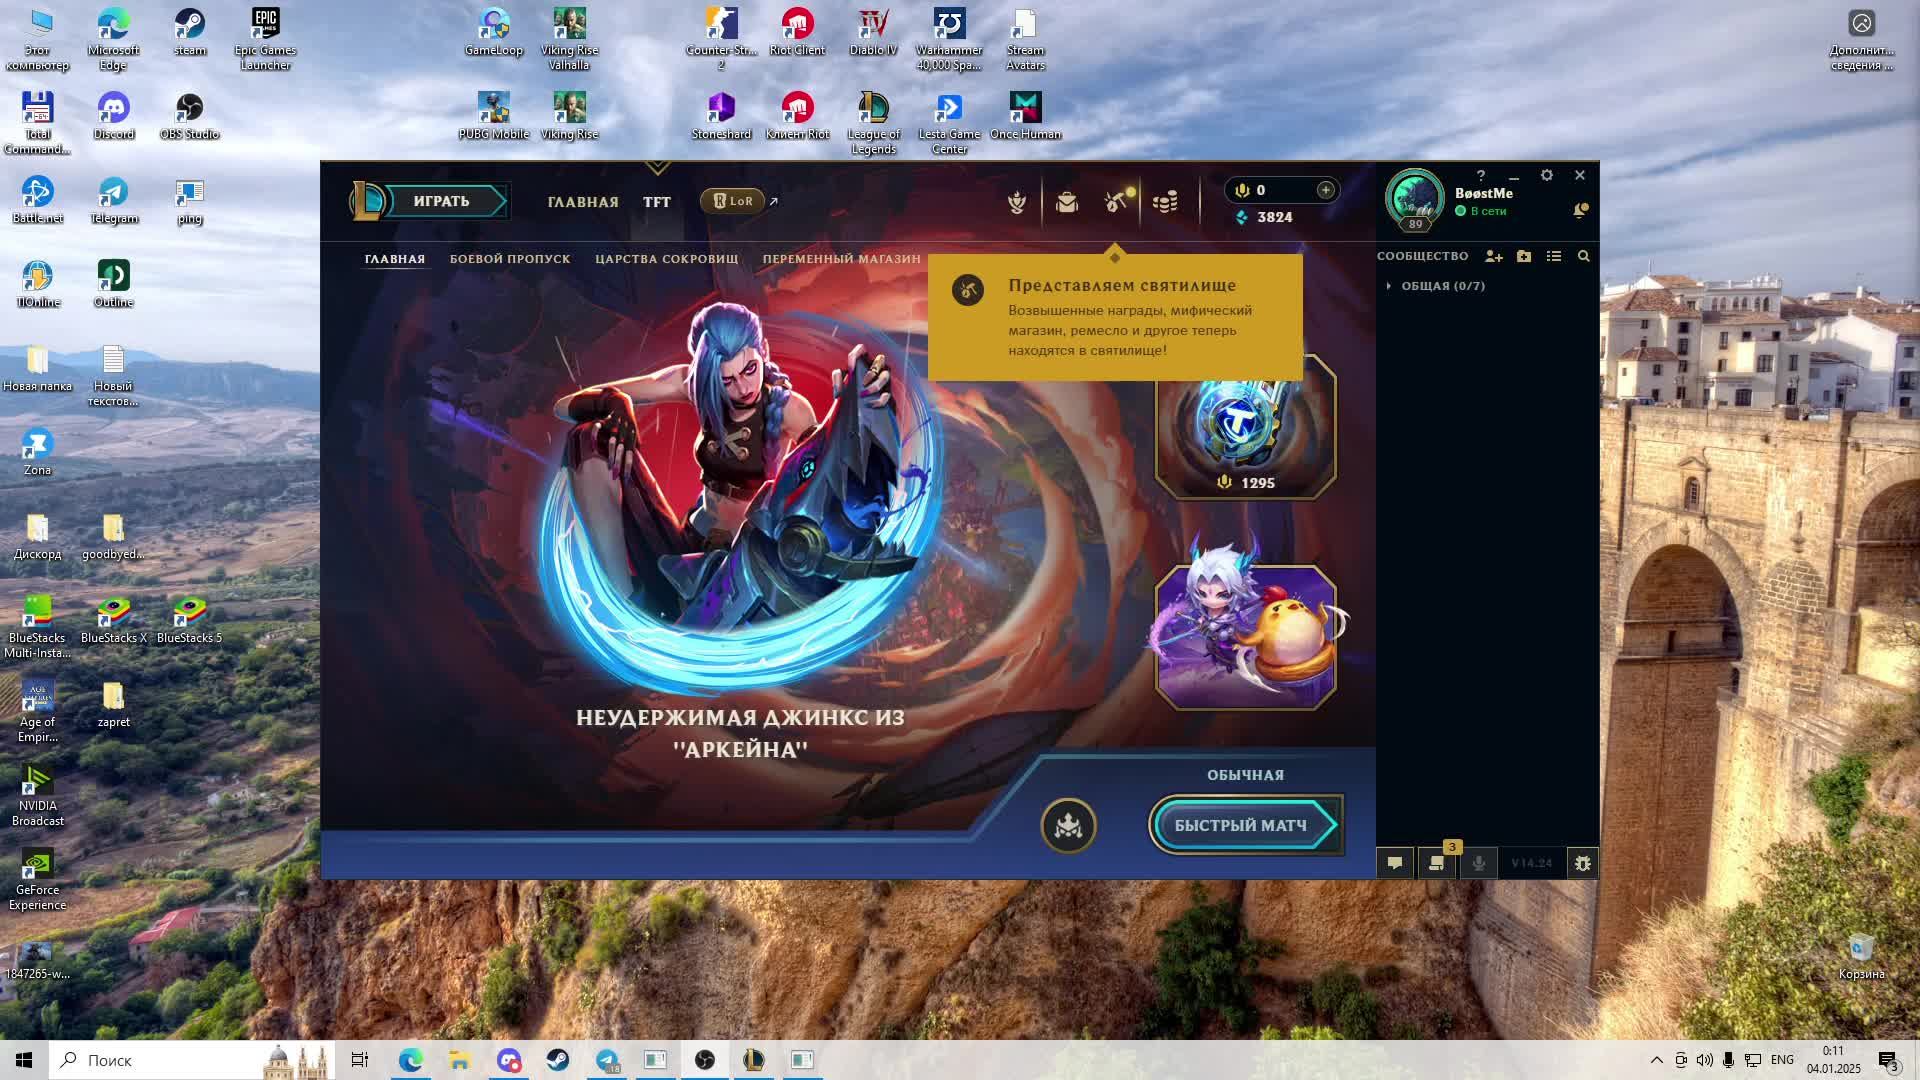The image size is (1920, 1080).
Task: Switch to the TFT tab
Action: click(x=656, y=202)
